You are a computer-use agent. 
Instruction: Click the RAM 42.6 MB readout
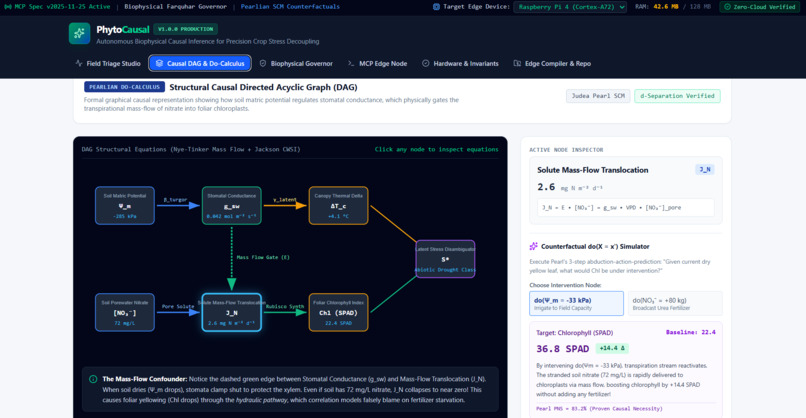(x=673, y=7)
